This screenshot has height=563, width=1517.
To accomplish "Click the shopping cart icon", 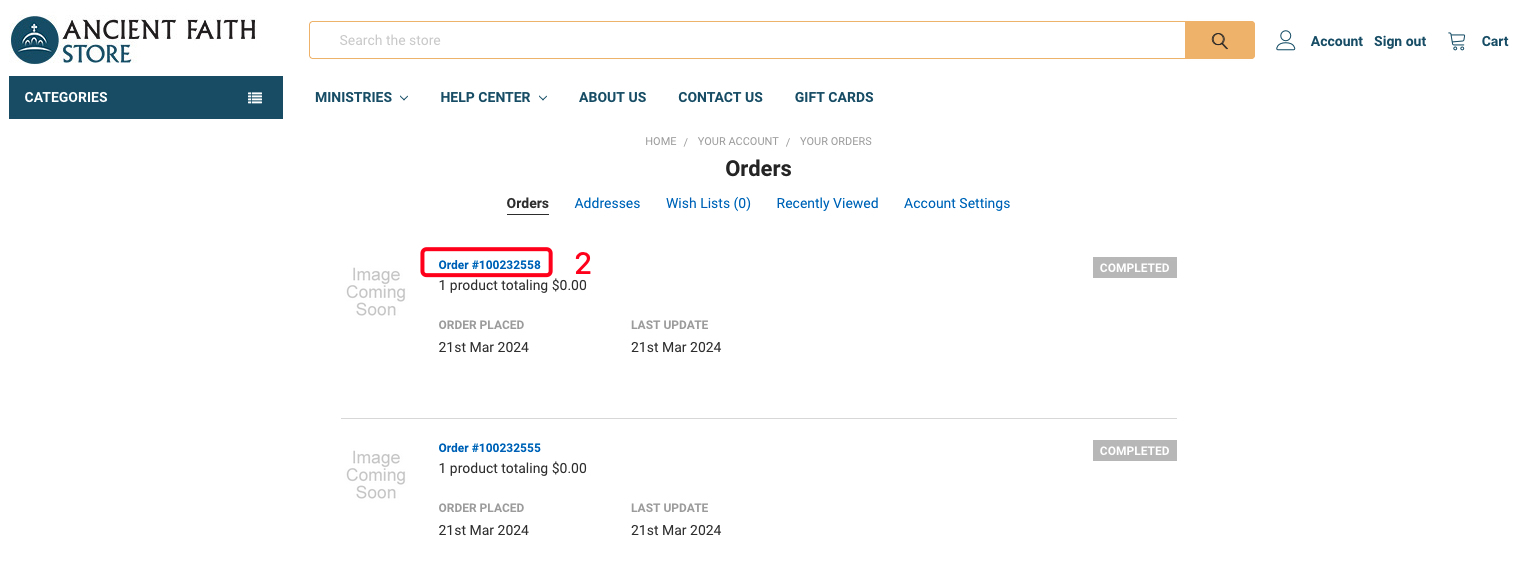I will pos(1457,40).
